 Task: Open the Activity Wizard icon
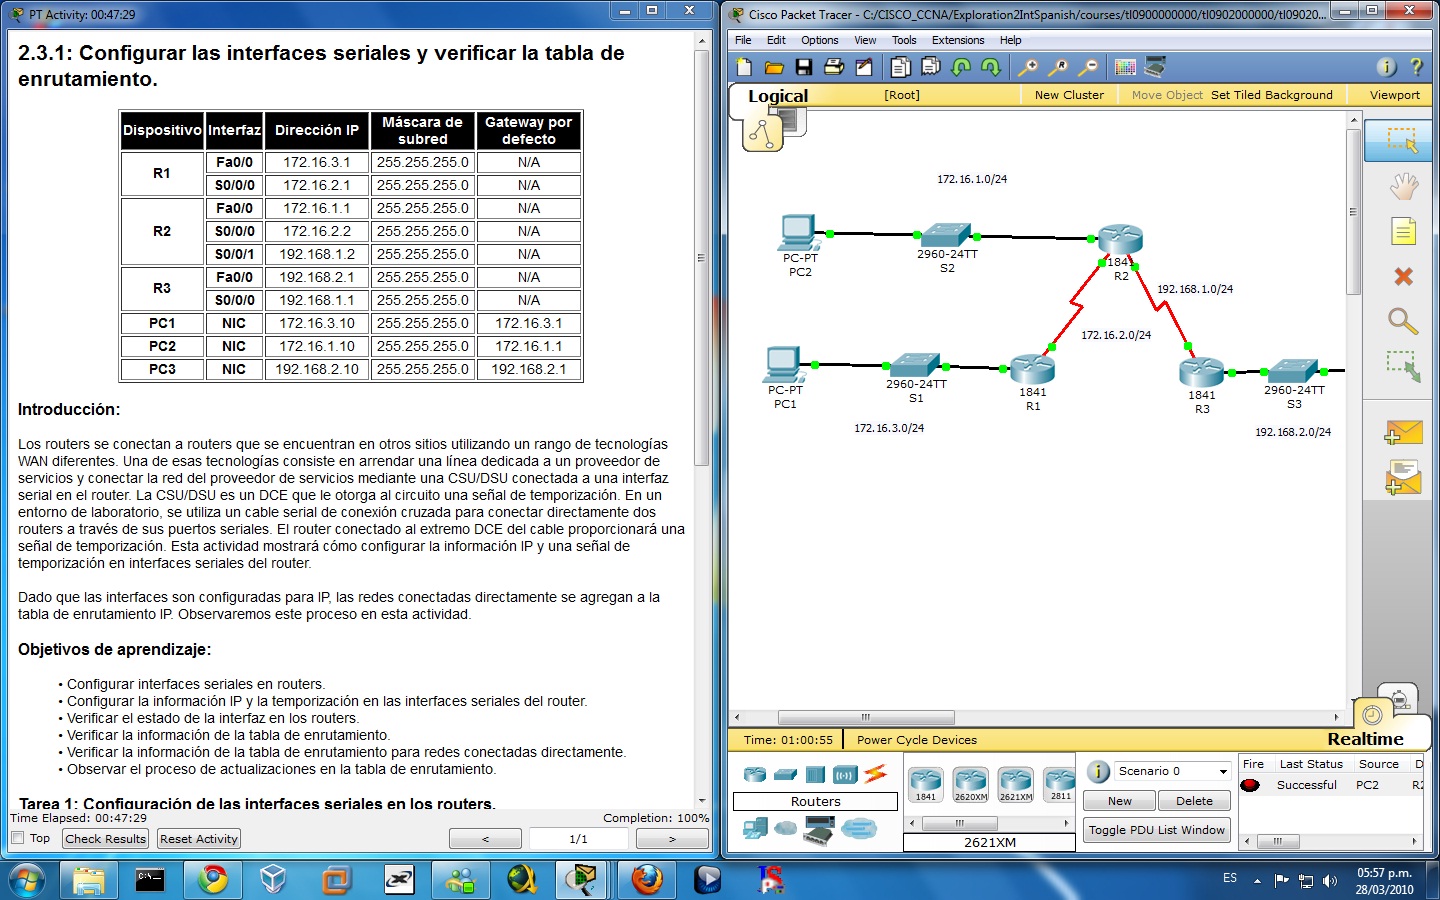click(x=864, y=67)
